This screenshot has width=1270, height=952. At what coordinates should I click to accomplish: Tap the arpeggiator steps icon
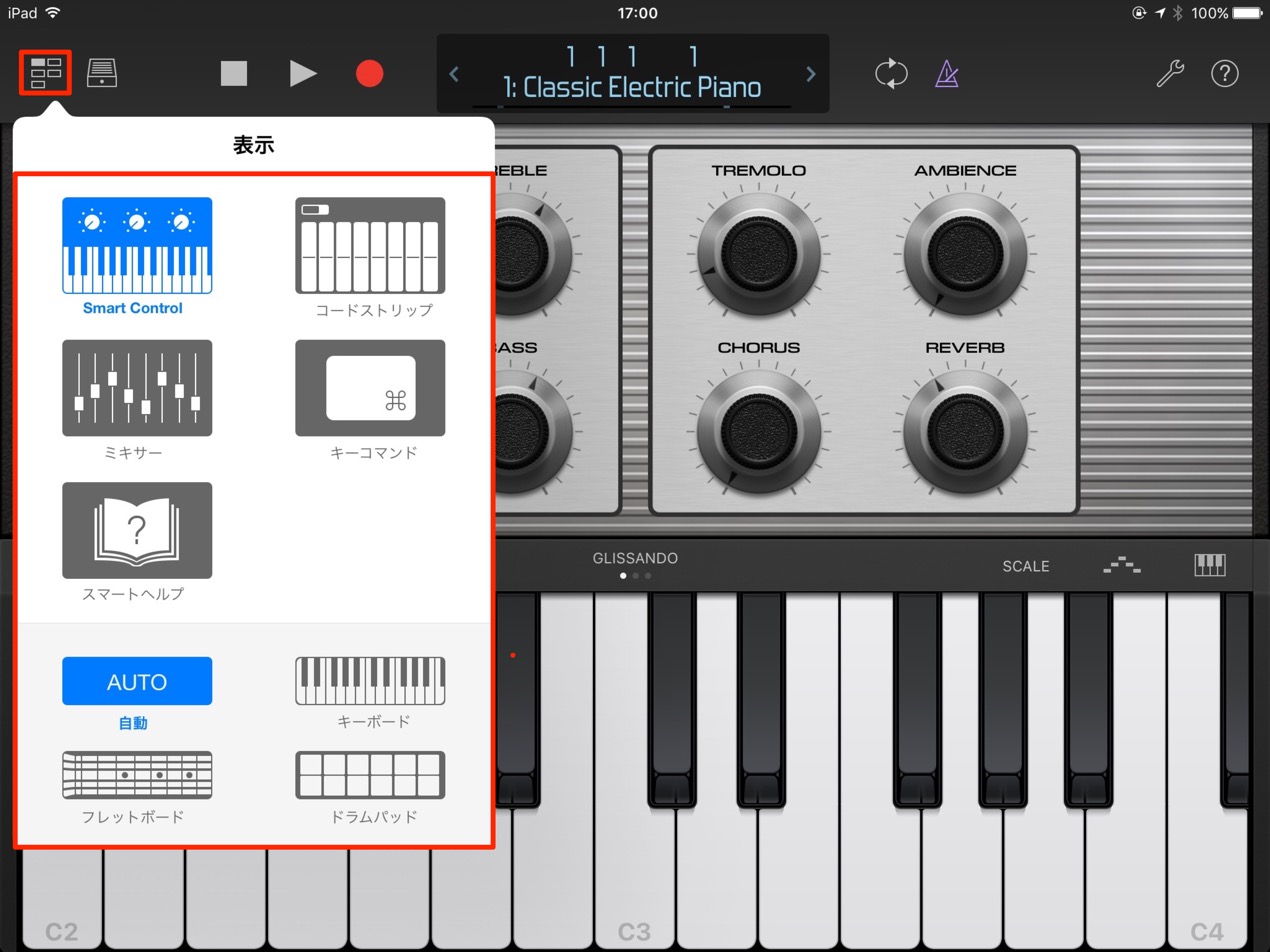coord(1122,566)
